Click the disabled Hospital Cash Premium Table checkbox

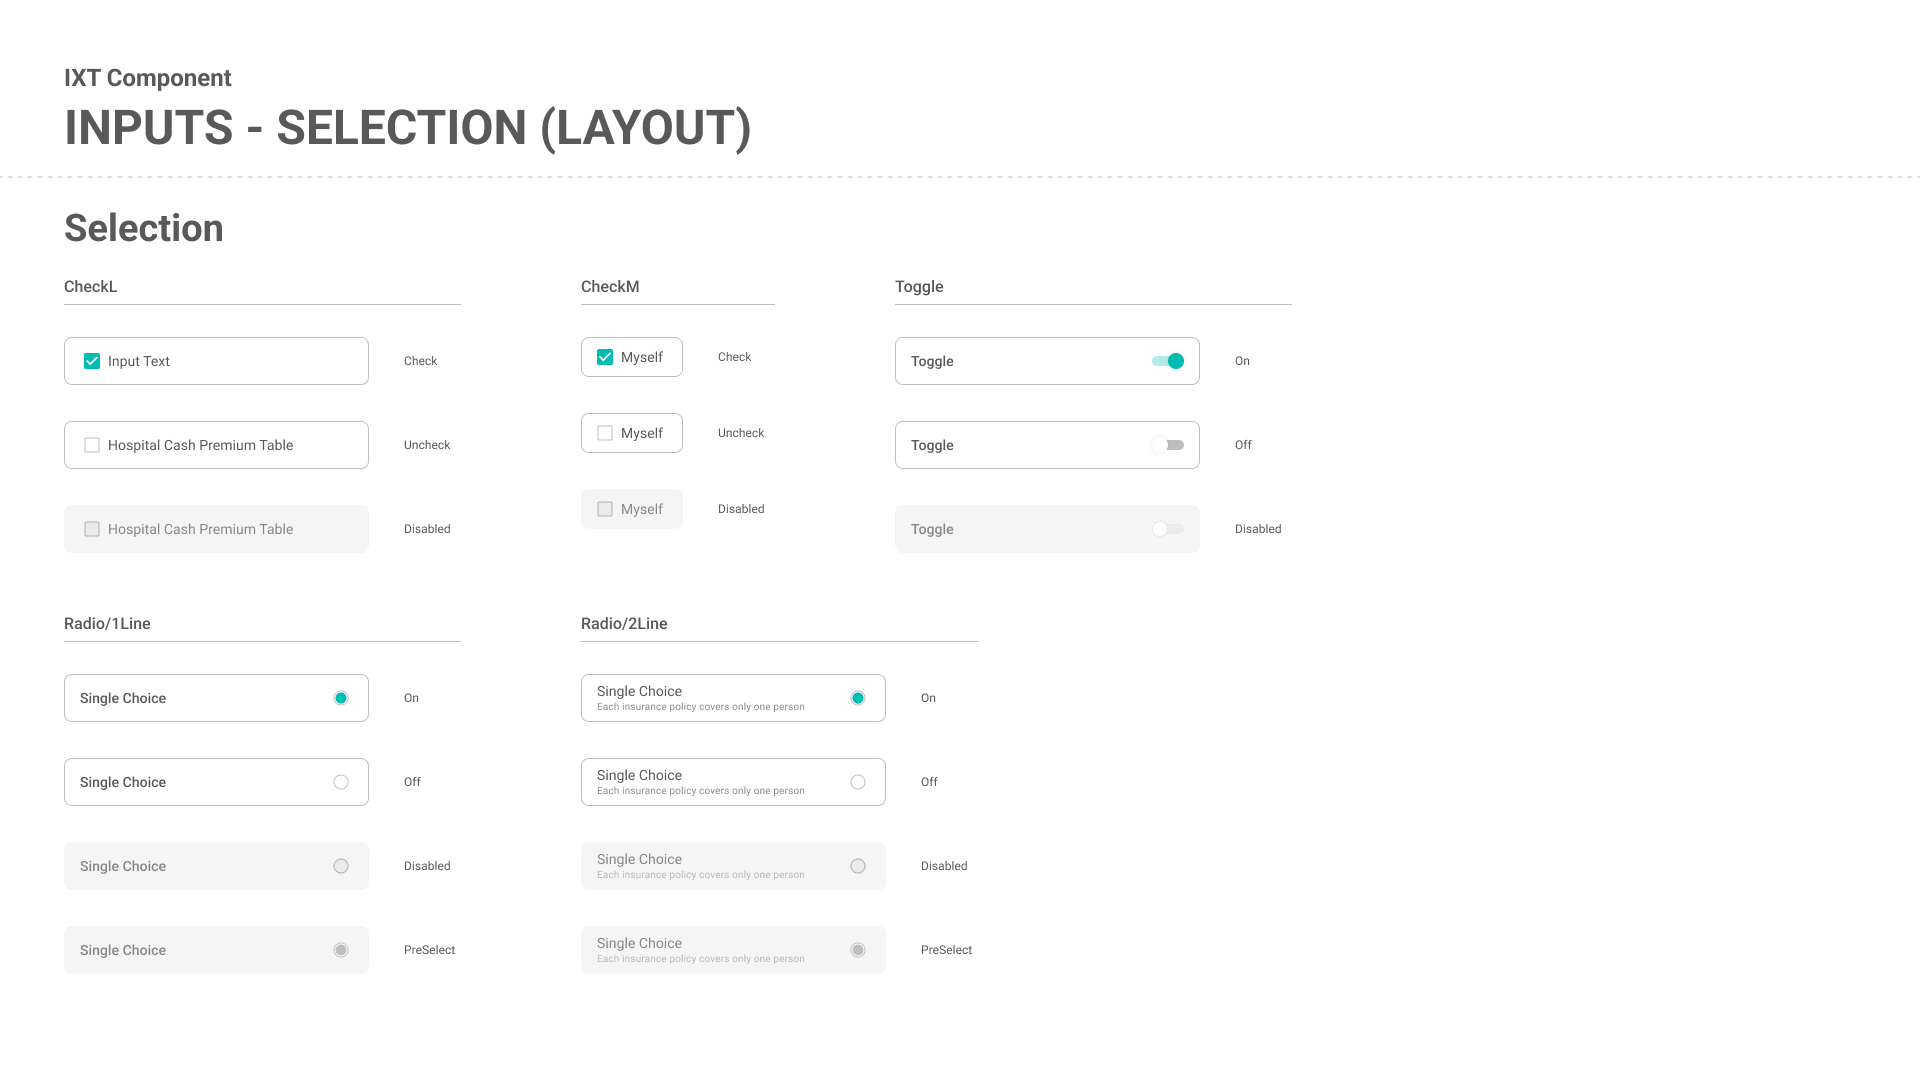92,529
